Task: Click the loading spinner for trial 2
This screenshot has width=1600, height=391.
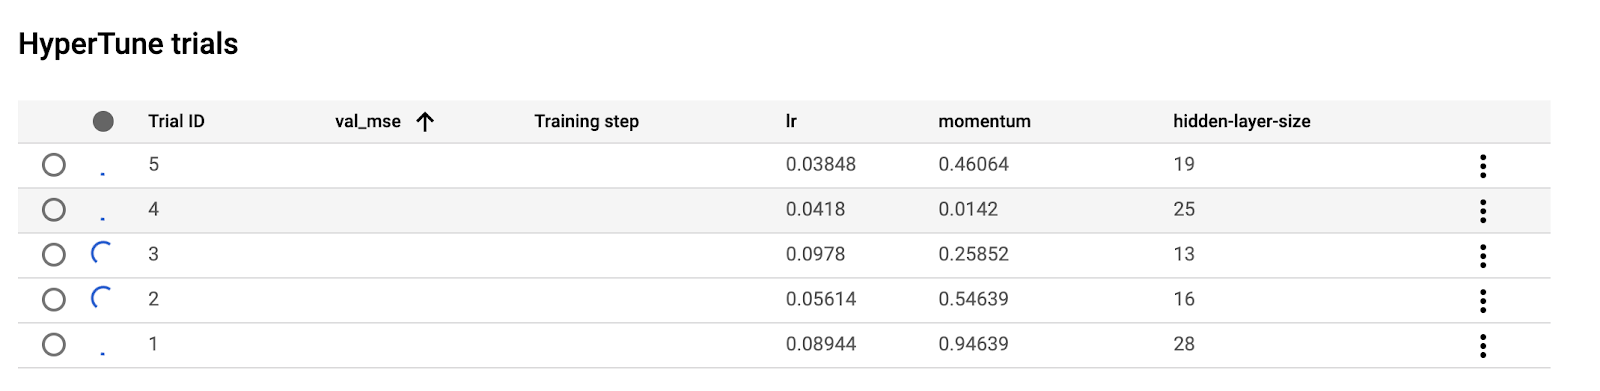Action: (101, 298)
